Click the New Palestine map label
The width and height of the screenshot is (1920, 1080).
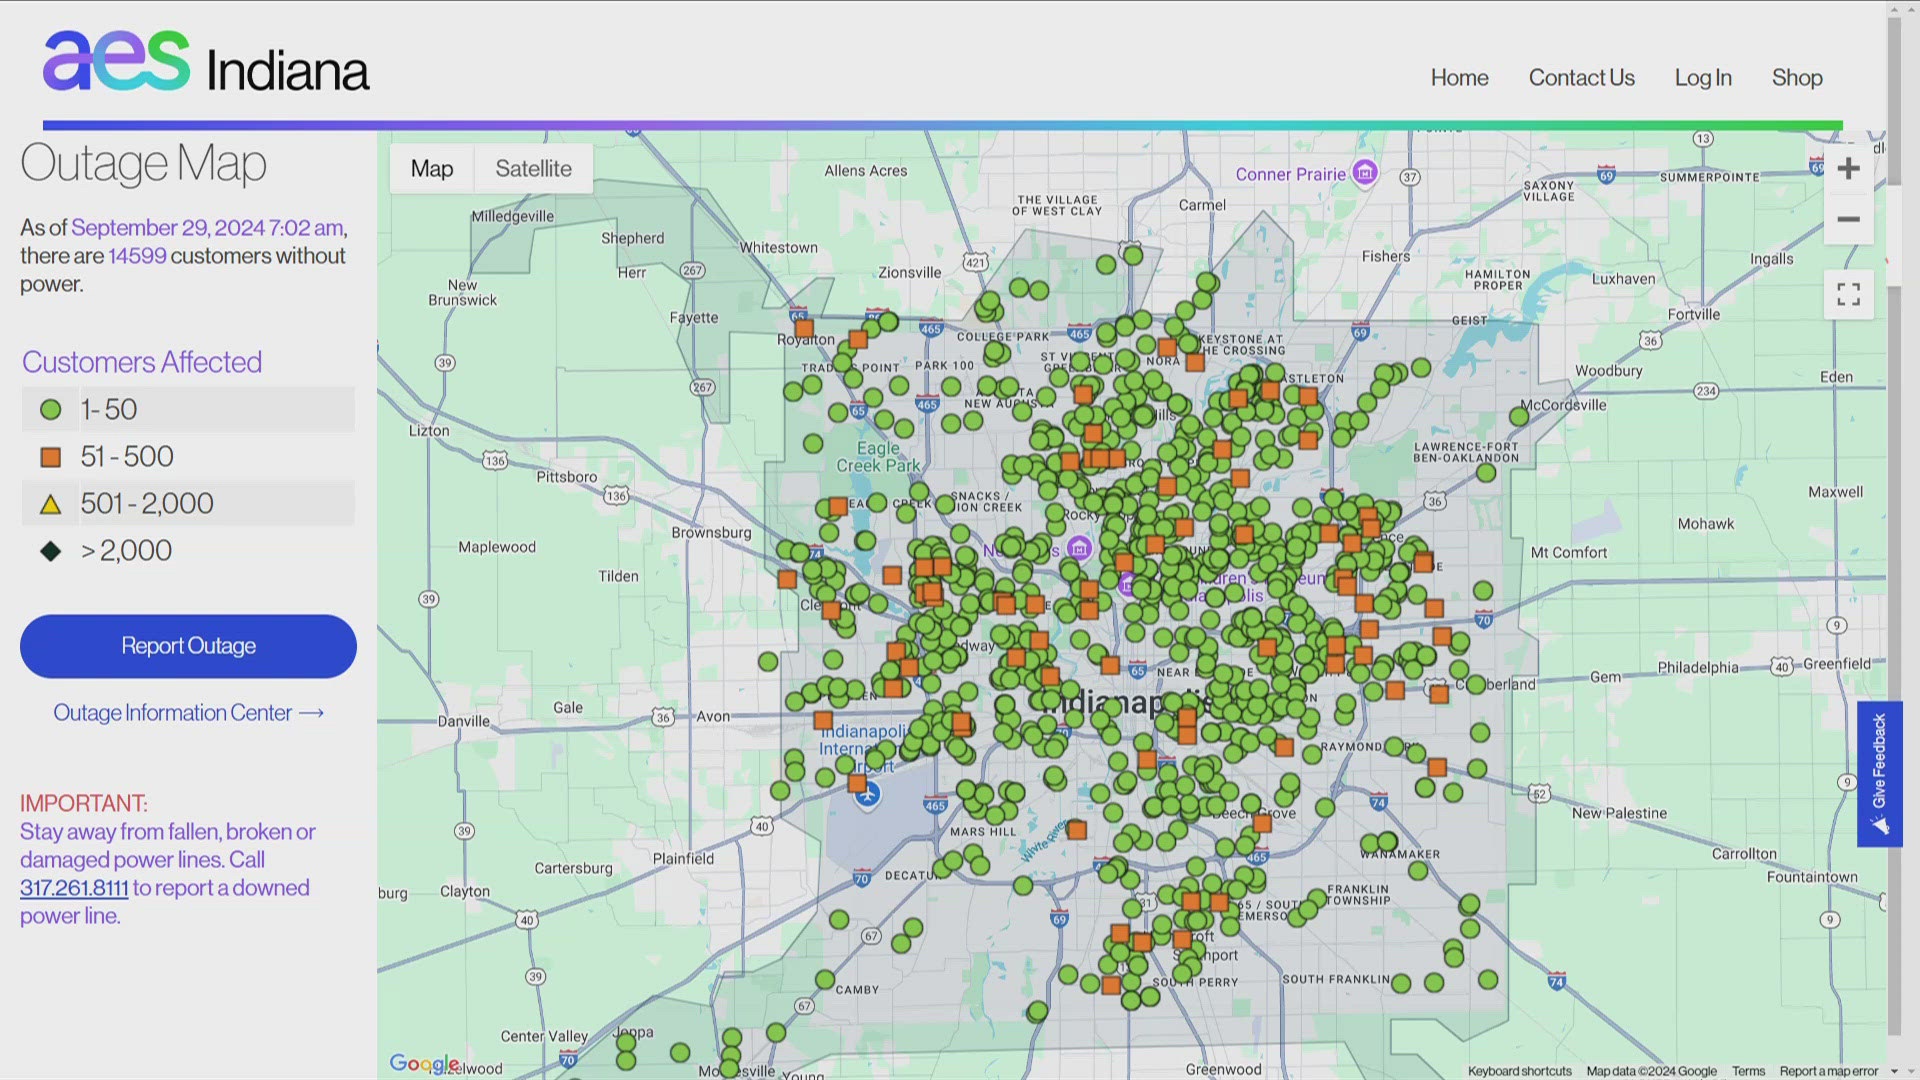click(1619, 813)
